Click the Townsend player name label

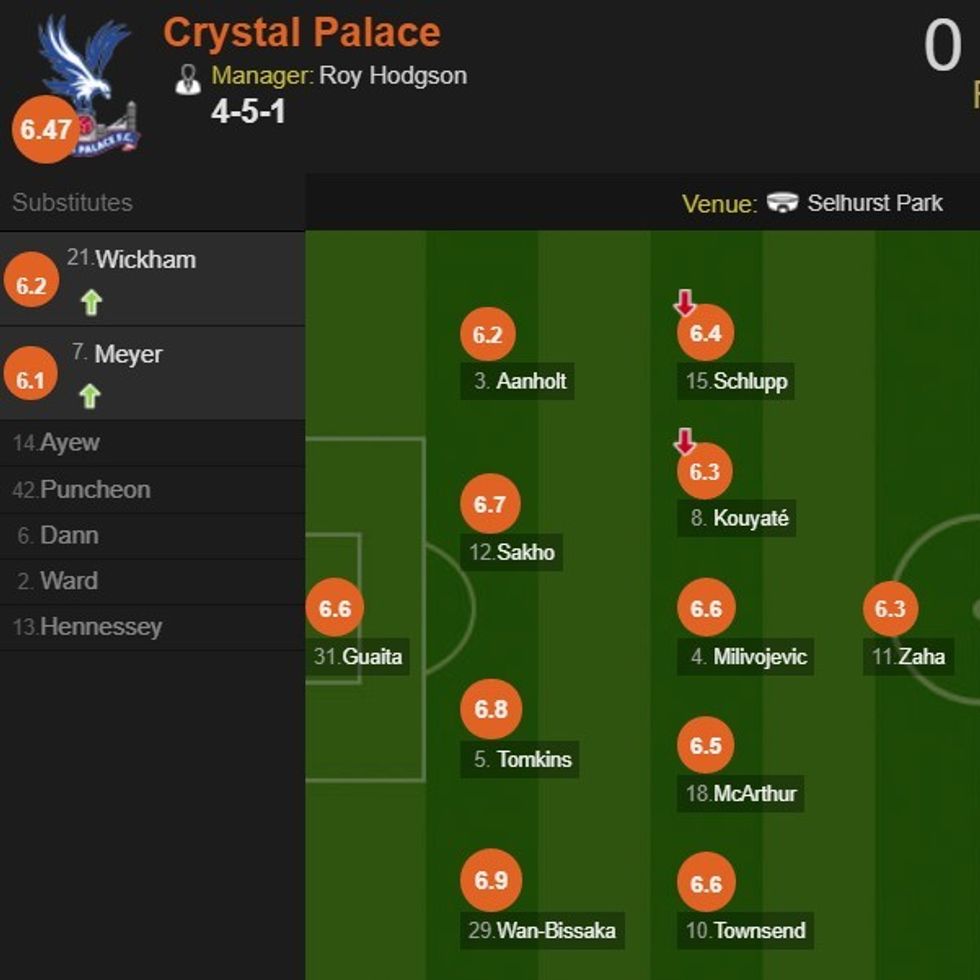coord(759,930)
